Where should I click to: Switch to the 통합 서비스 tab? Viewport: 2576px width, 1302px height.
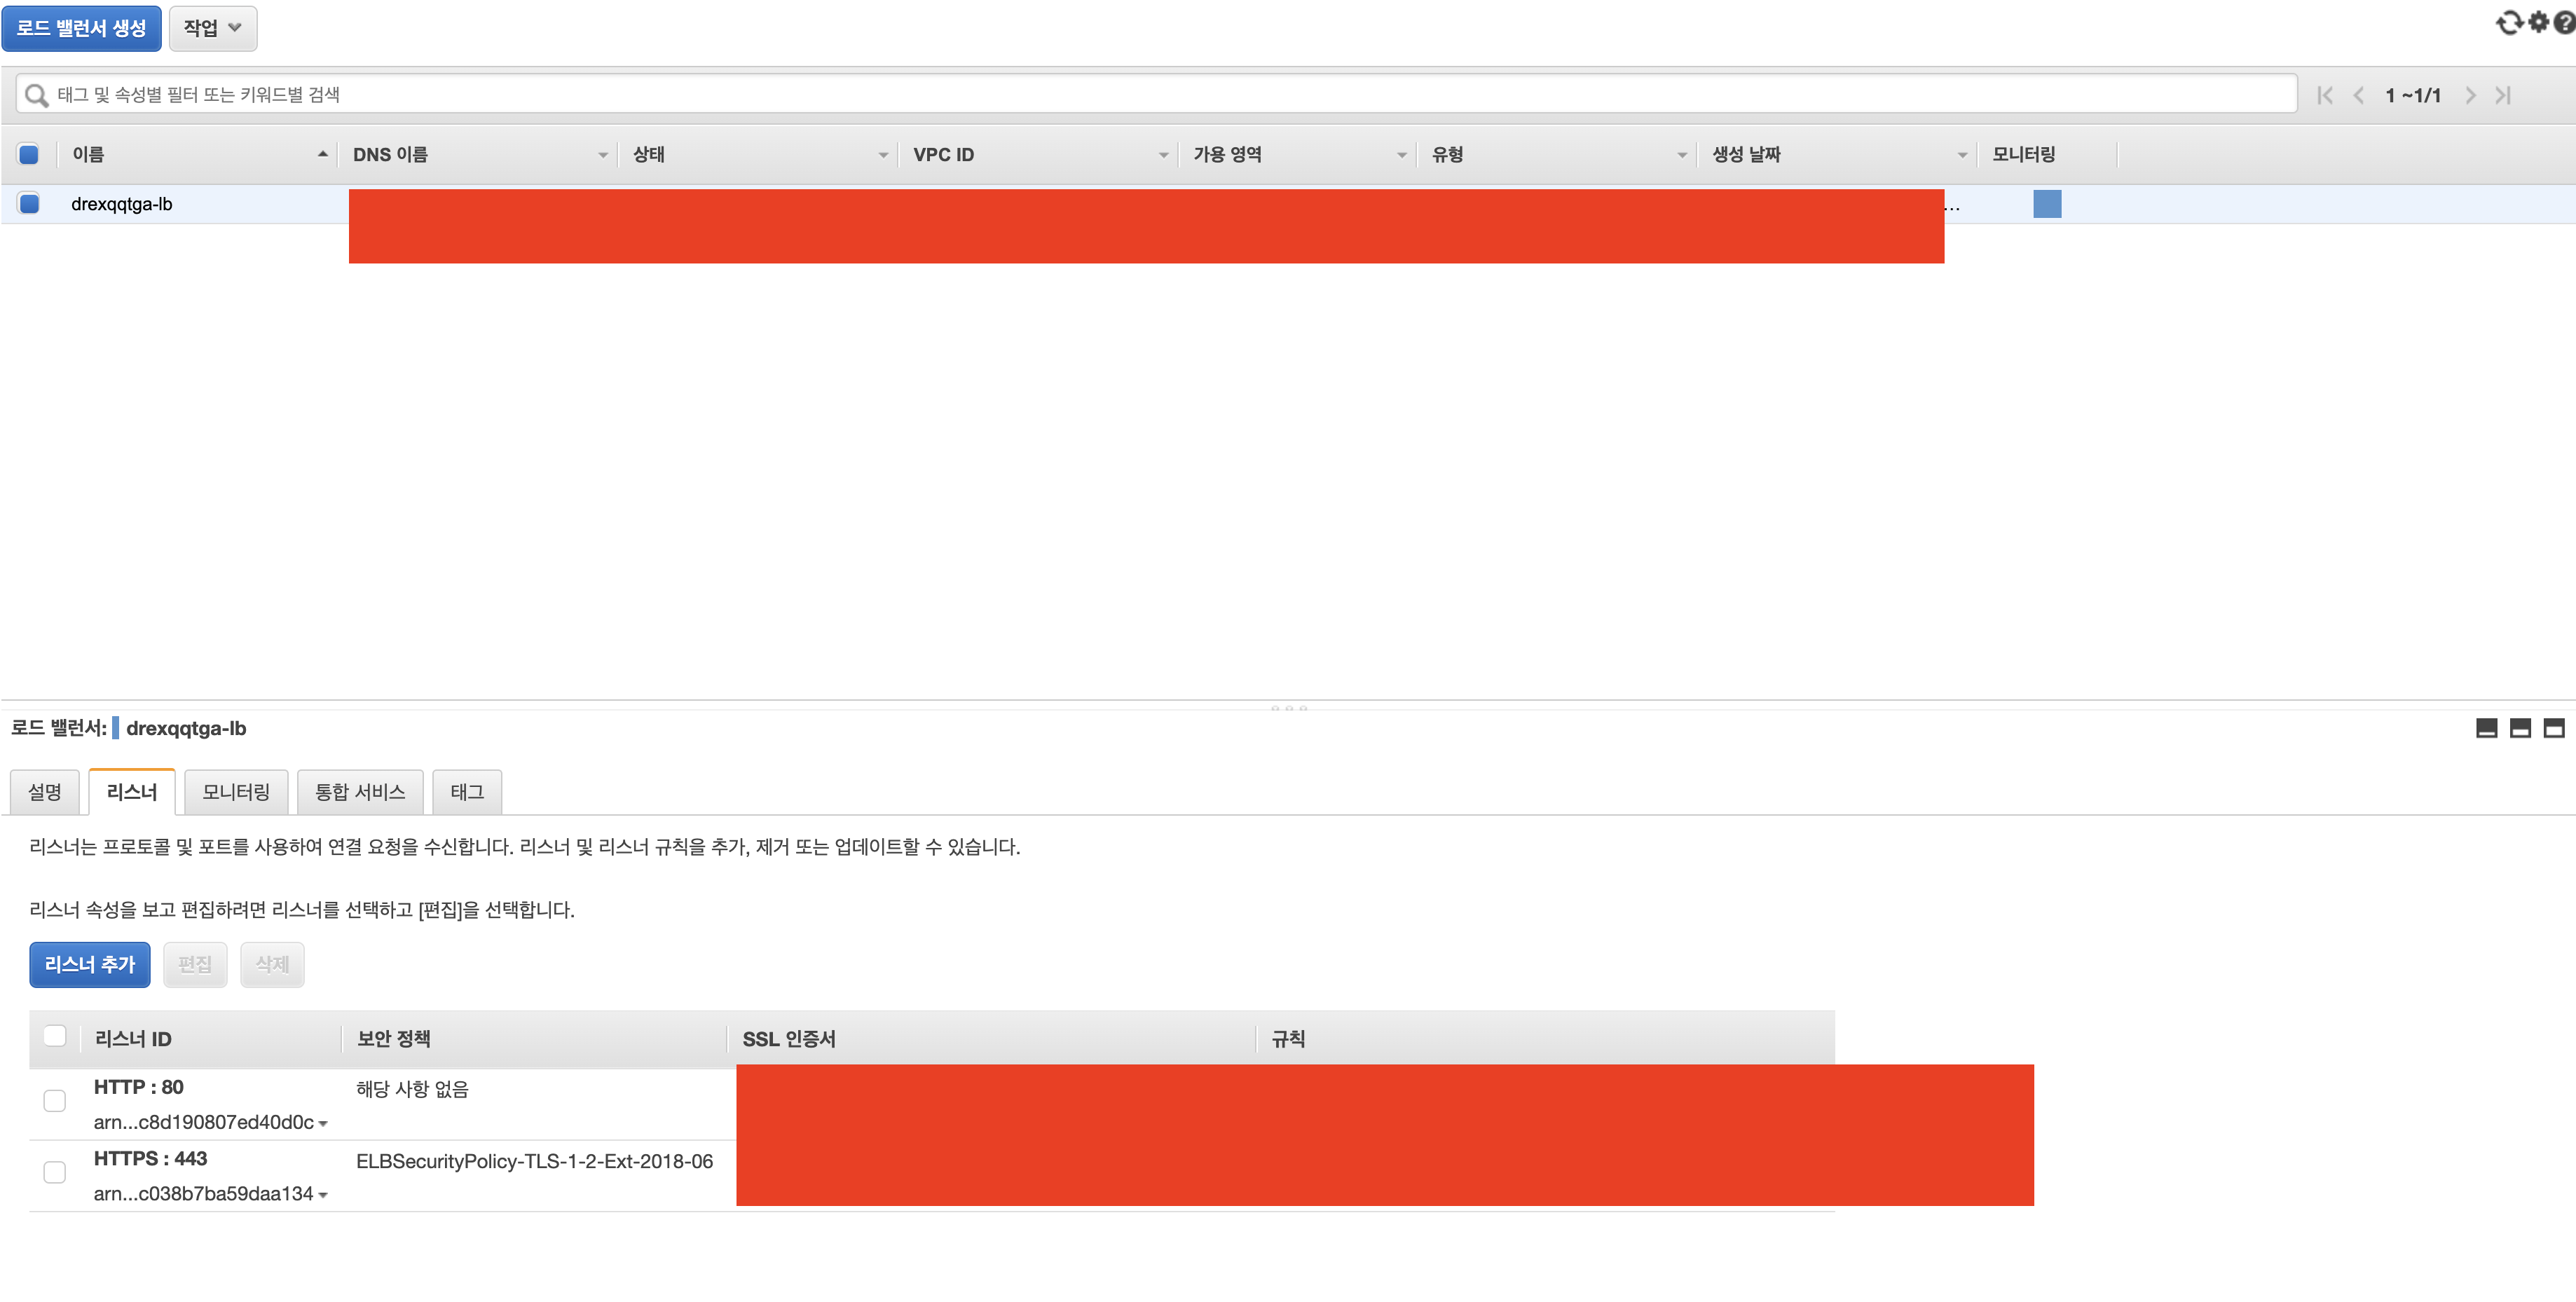[360, 792]
